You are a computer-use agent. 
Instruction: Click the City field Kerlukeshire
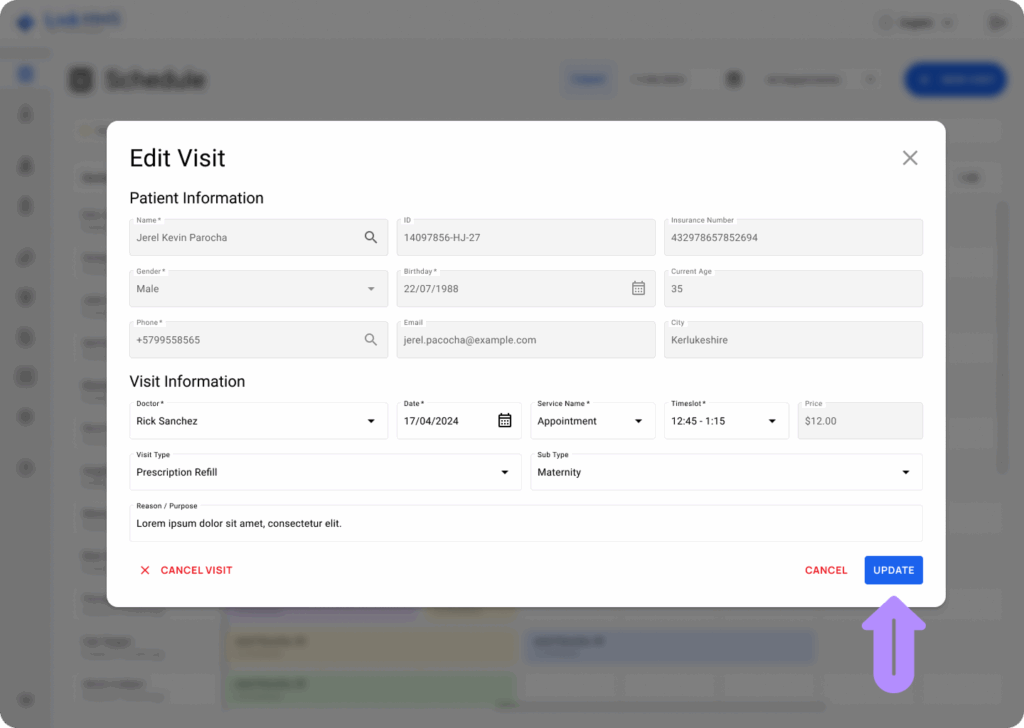[793, 340]
